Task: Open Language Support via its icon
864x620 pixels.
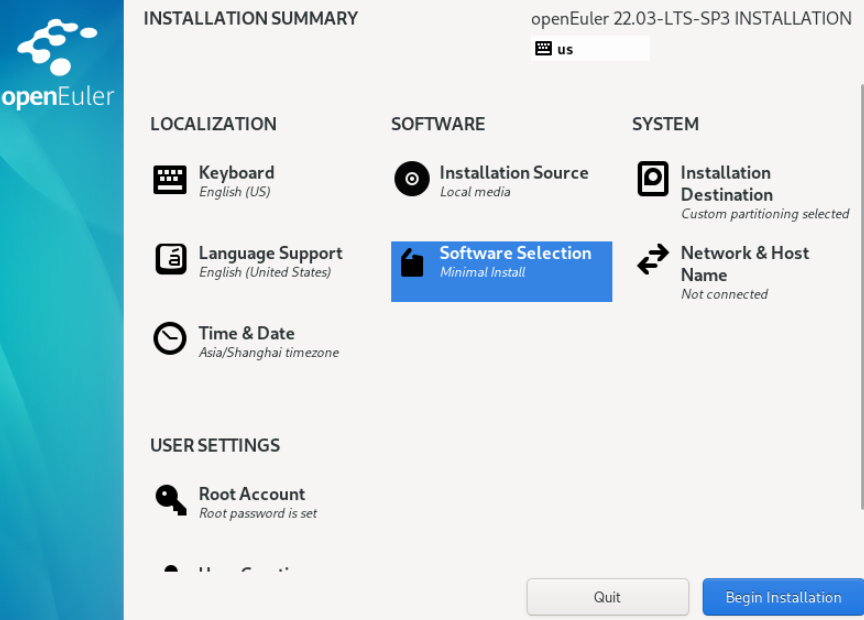Action: (170, 259)
